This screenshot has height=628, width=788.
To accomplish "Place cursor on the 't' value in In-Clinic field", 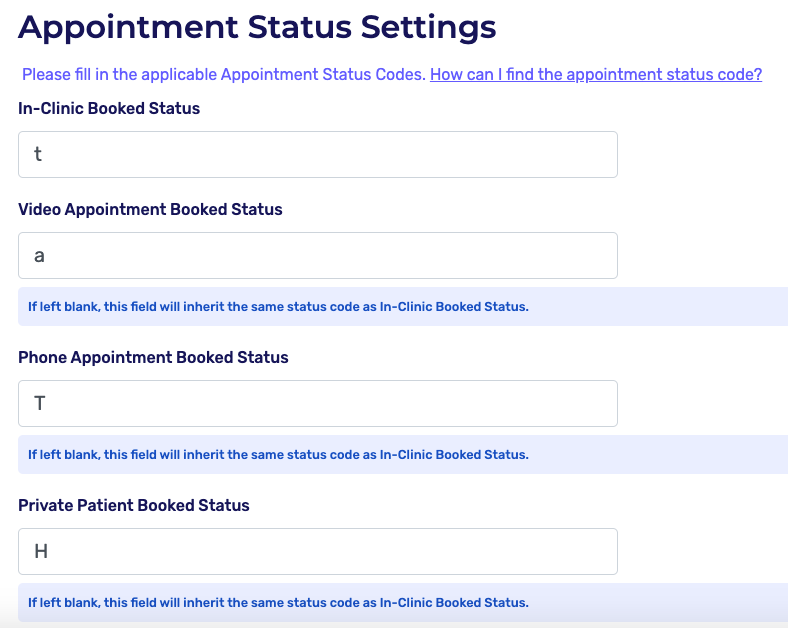I will click(38, 155).
